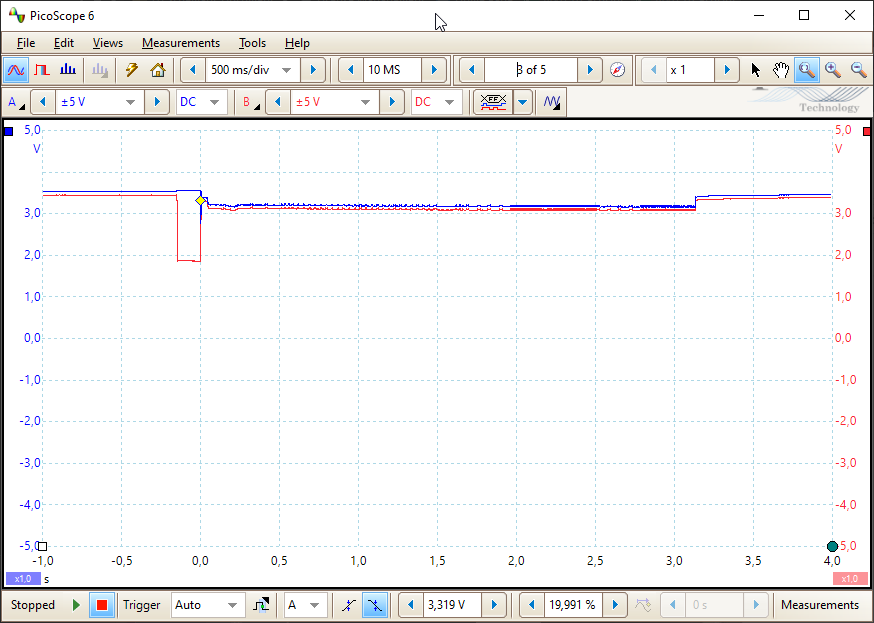Screen dimensions: 874x623
Task: Open the Buffer Navigator compass icon
Action: pyautogui.click(x=618, y=70)
